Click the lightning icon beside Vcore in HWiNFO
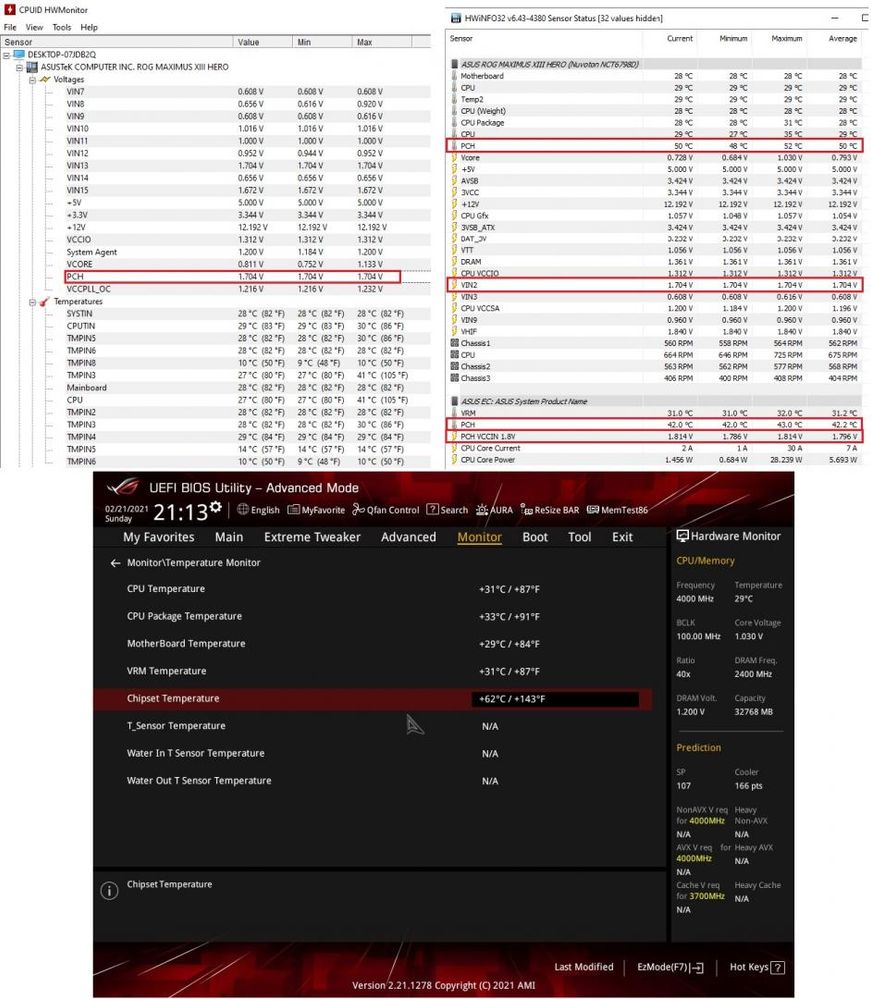871x999 pixels. 454,157
